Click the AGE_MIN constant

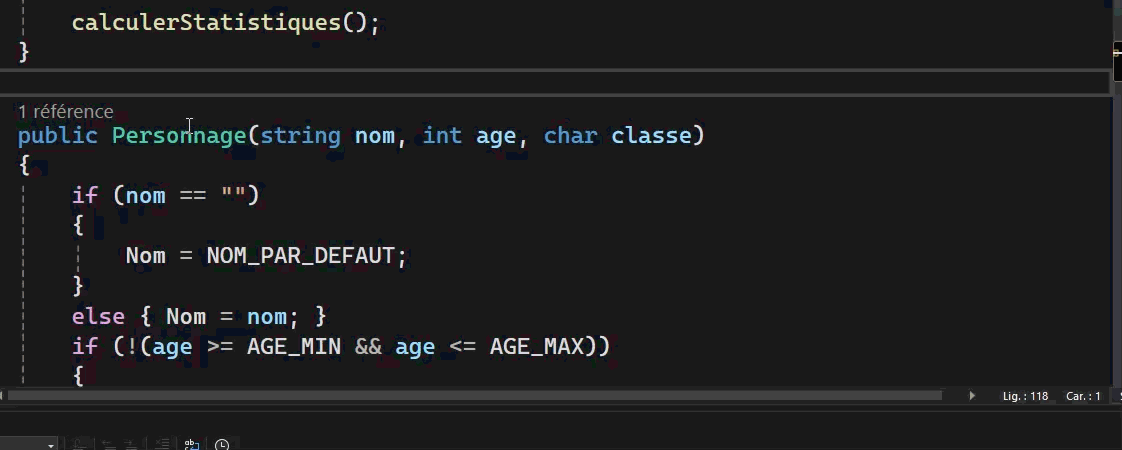[293, 346]
